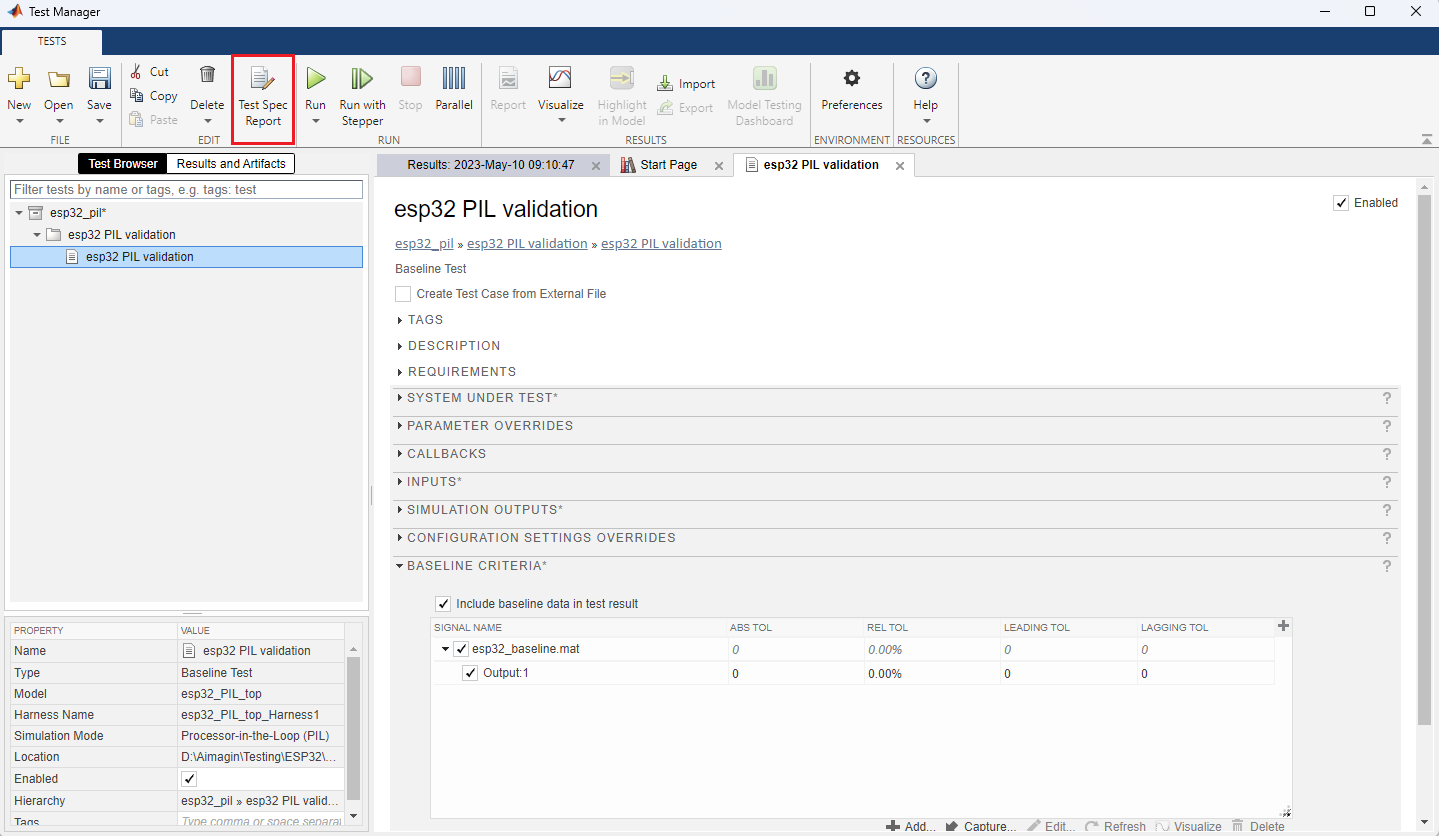Open help for System Under Test section

(x=1387, y=398)
